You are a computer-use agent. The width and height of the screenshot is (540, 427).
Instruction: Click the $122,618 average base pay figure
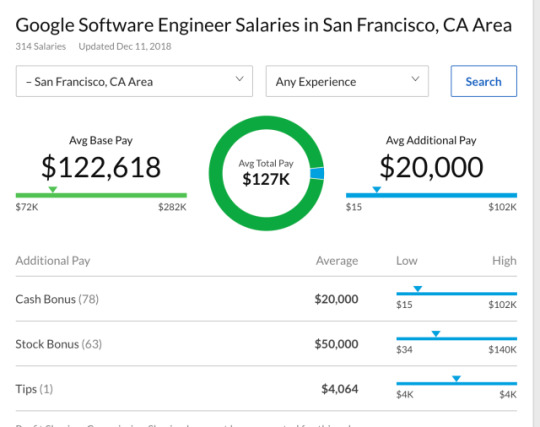click(x=101, y=167)
